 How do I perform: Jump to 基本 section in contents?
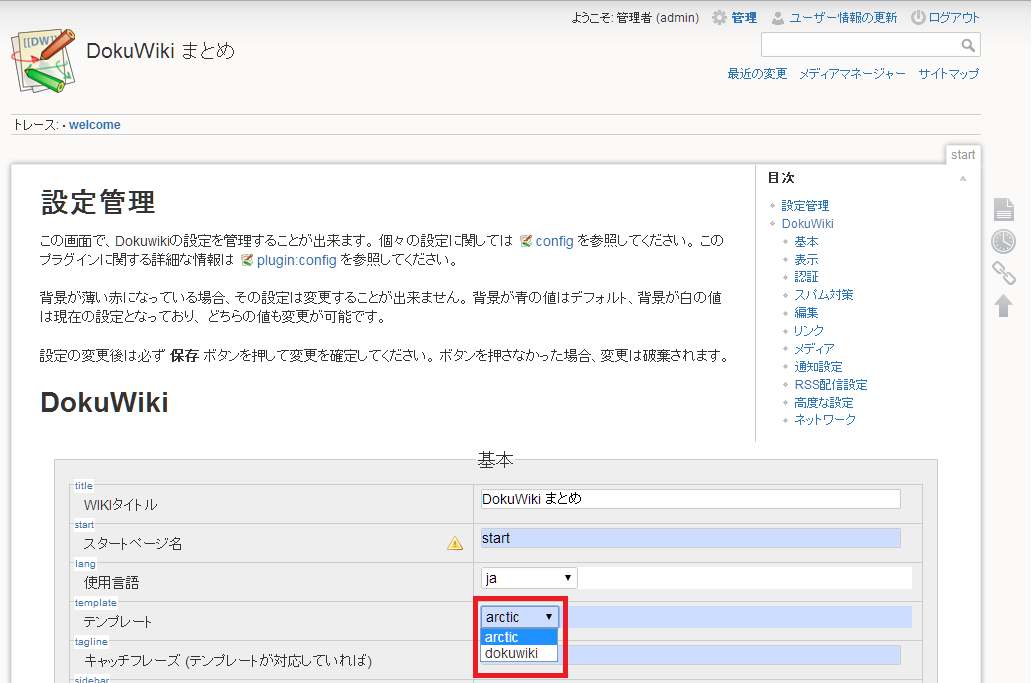[806, 242]
